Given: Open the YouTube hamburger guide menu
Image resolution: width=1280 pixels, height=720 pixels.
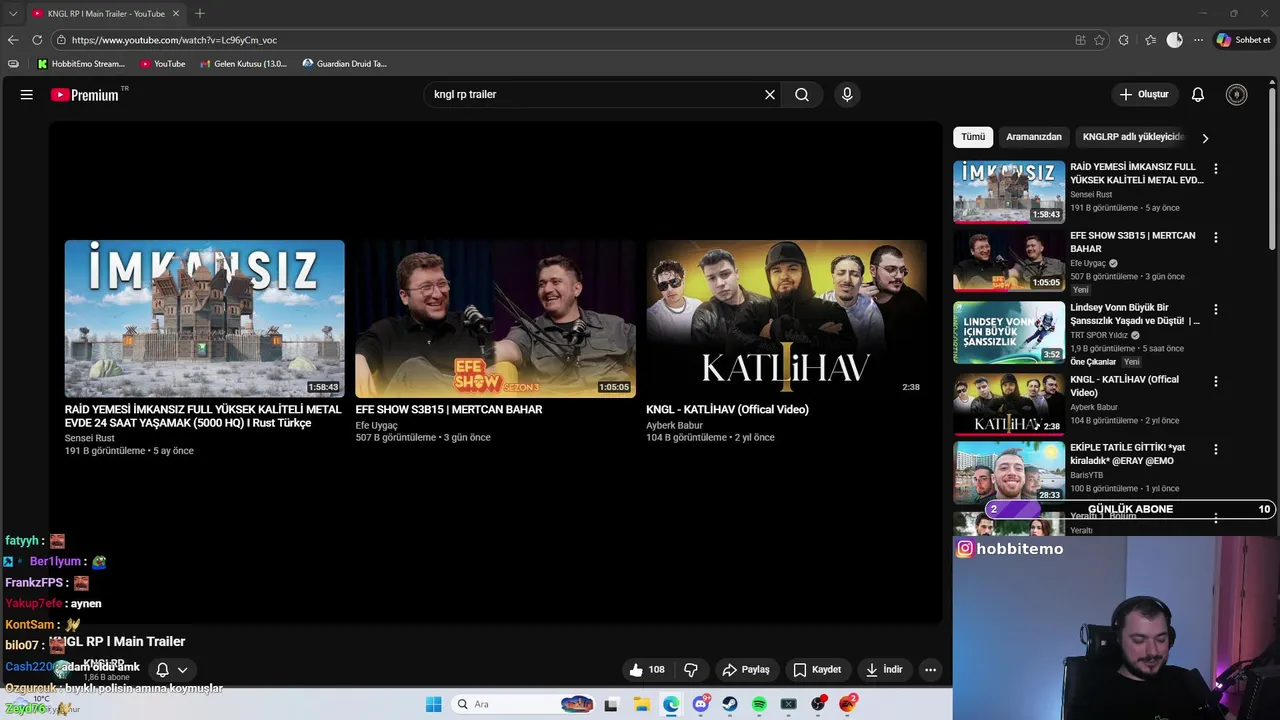Looking at the screenshot, I should [27, 94].
